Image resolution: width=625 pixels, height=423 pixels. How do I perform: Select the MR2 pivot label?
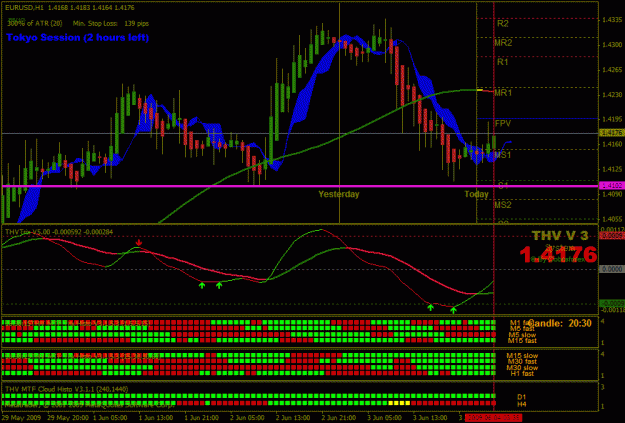503,43
